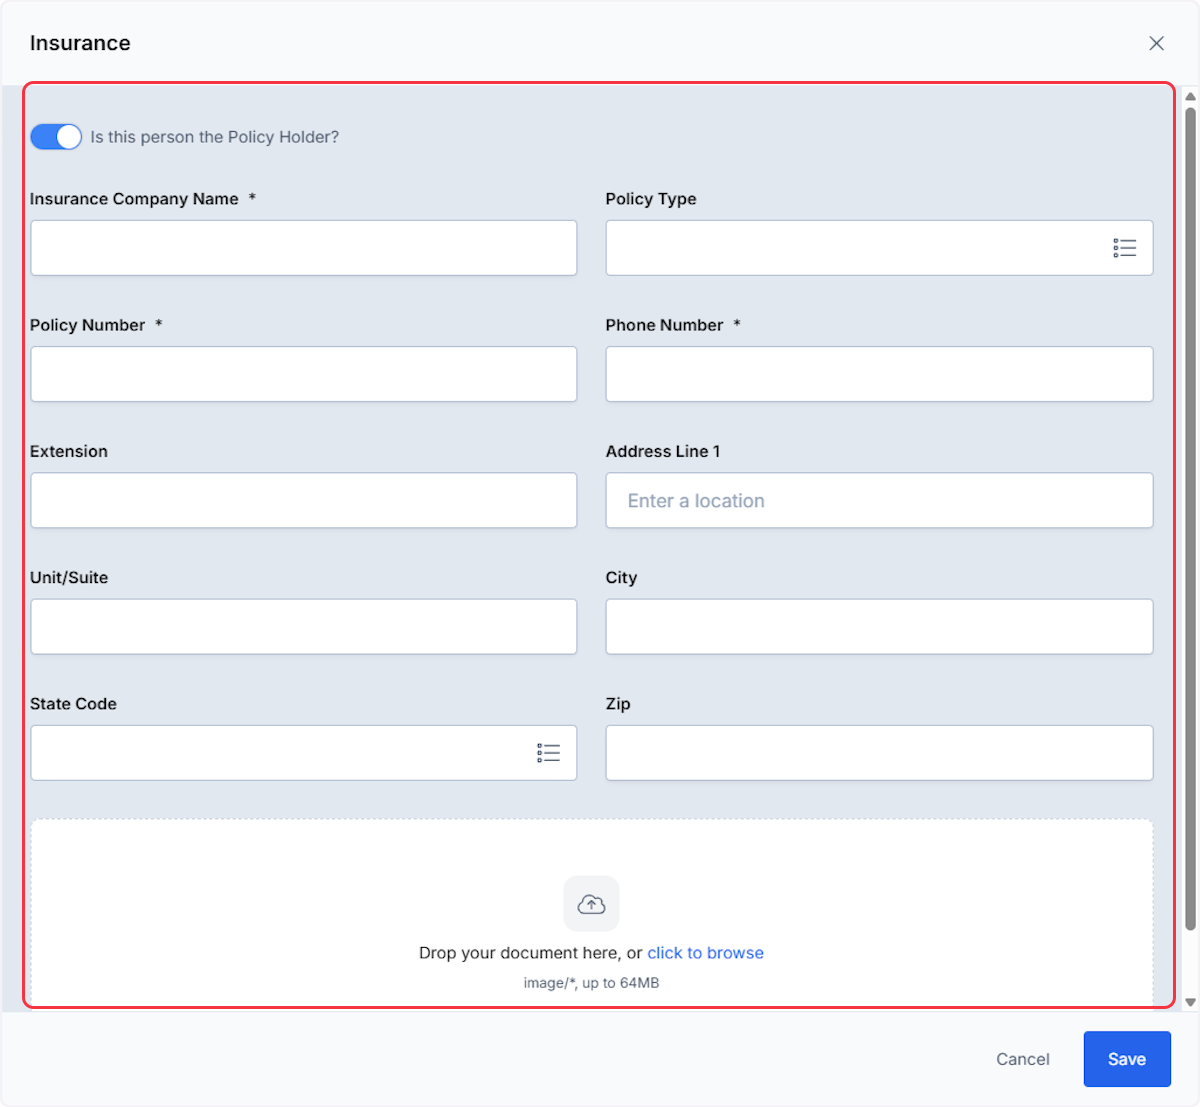Click the vertical scrollbar thumb
The width and height of the screenshot is (1200, 1107).
[1190, 518]
